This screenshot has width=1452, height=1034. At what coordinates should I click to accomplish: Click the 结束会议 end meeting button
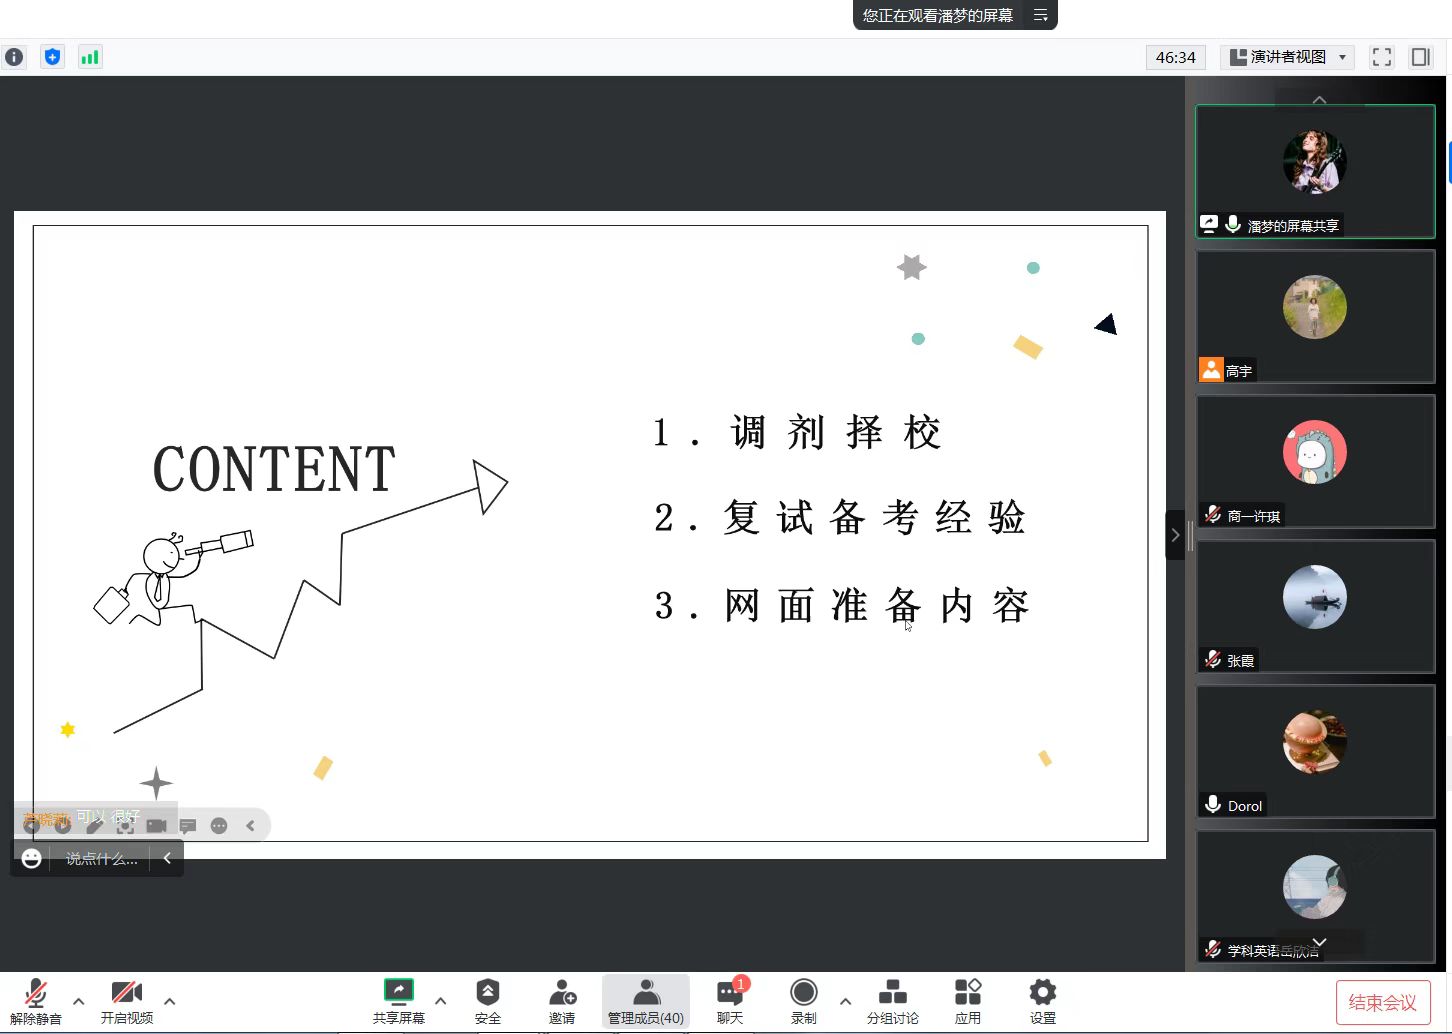[x=1382, y=1002]
